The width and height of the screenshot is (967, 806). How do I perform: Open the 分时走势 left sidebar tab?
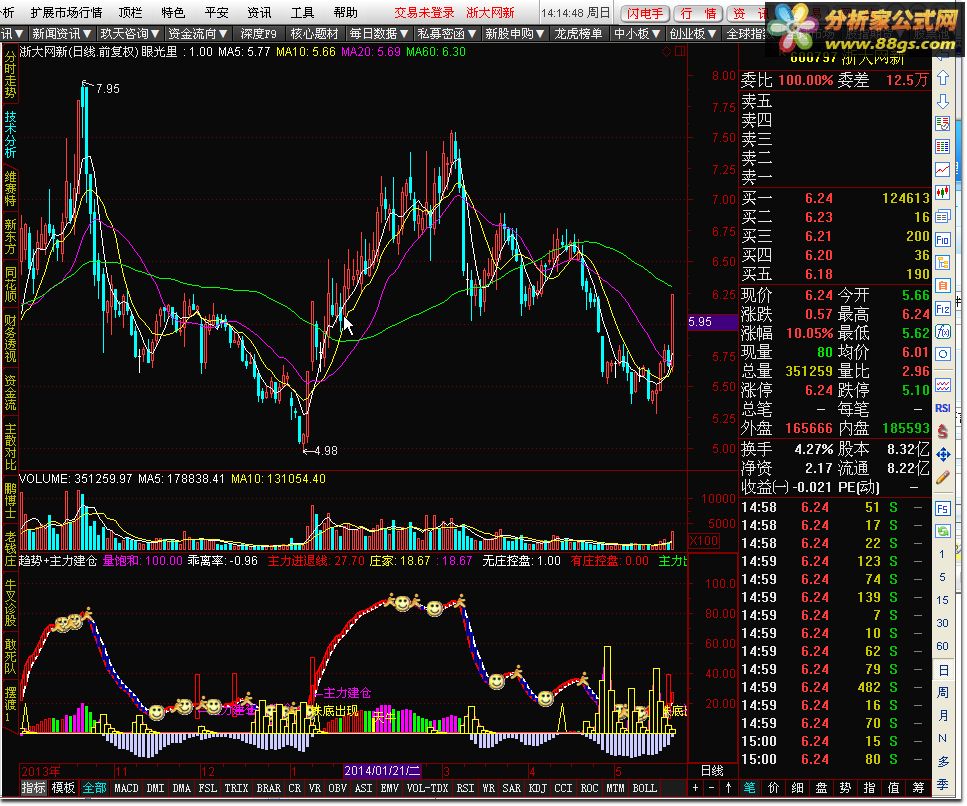10,75
